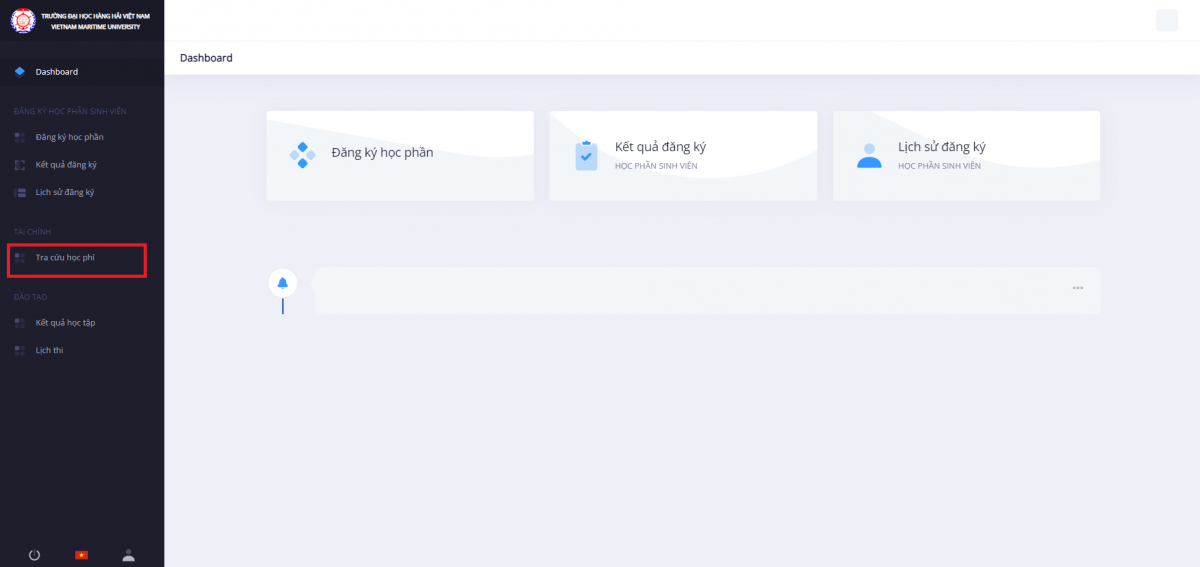Screen dimensions: 1200x567
Task: Go to Kết quả đăng ký in the sidebar
Action: coord(66,164)
